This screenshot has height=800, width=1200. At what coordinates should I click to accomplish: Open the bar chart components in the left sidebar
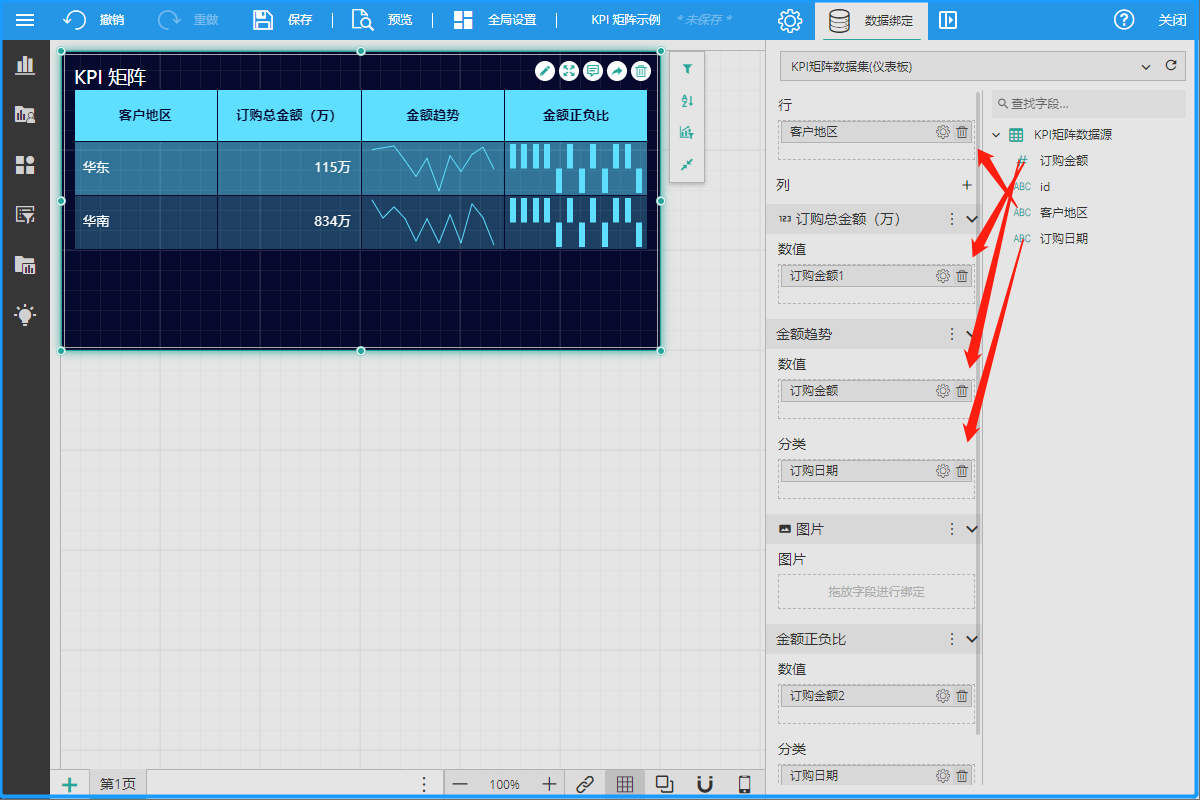[25, 65]
